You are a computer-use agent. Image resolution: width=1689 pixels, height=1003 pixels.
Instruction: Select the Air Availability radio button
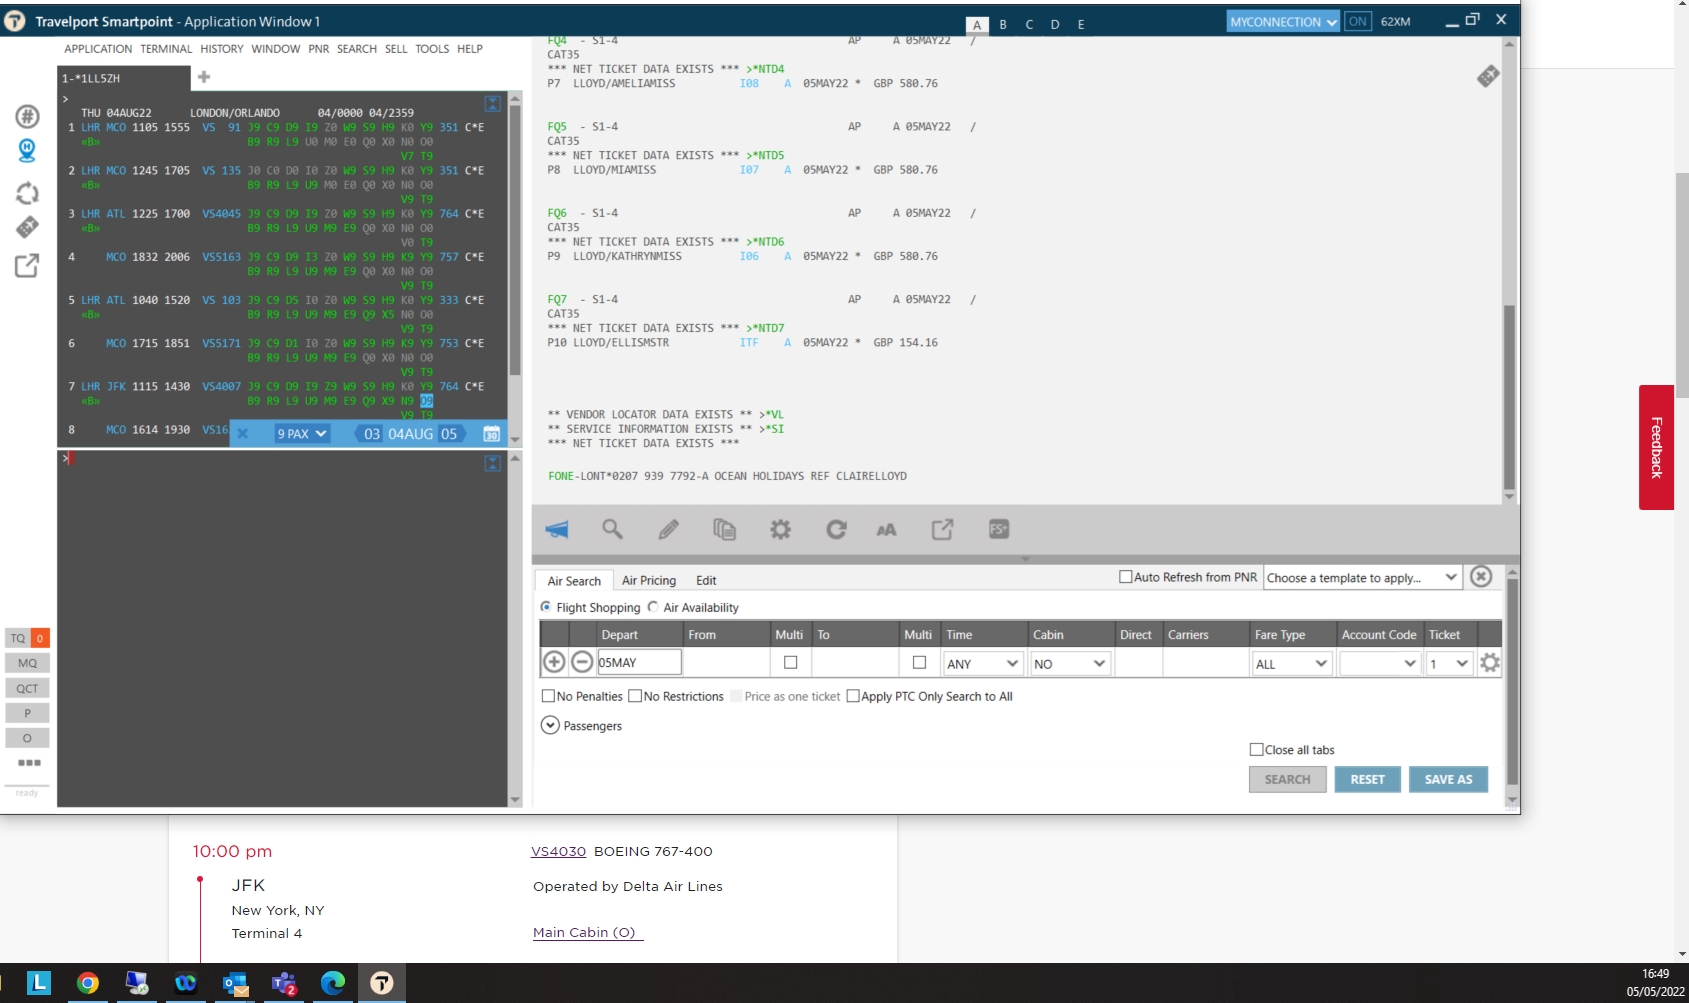click(x=653, y=607)
